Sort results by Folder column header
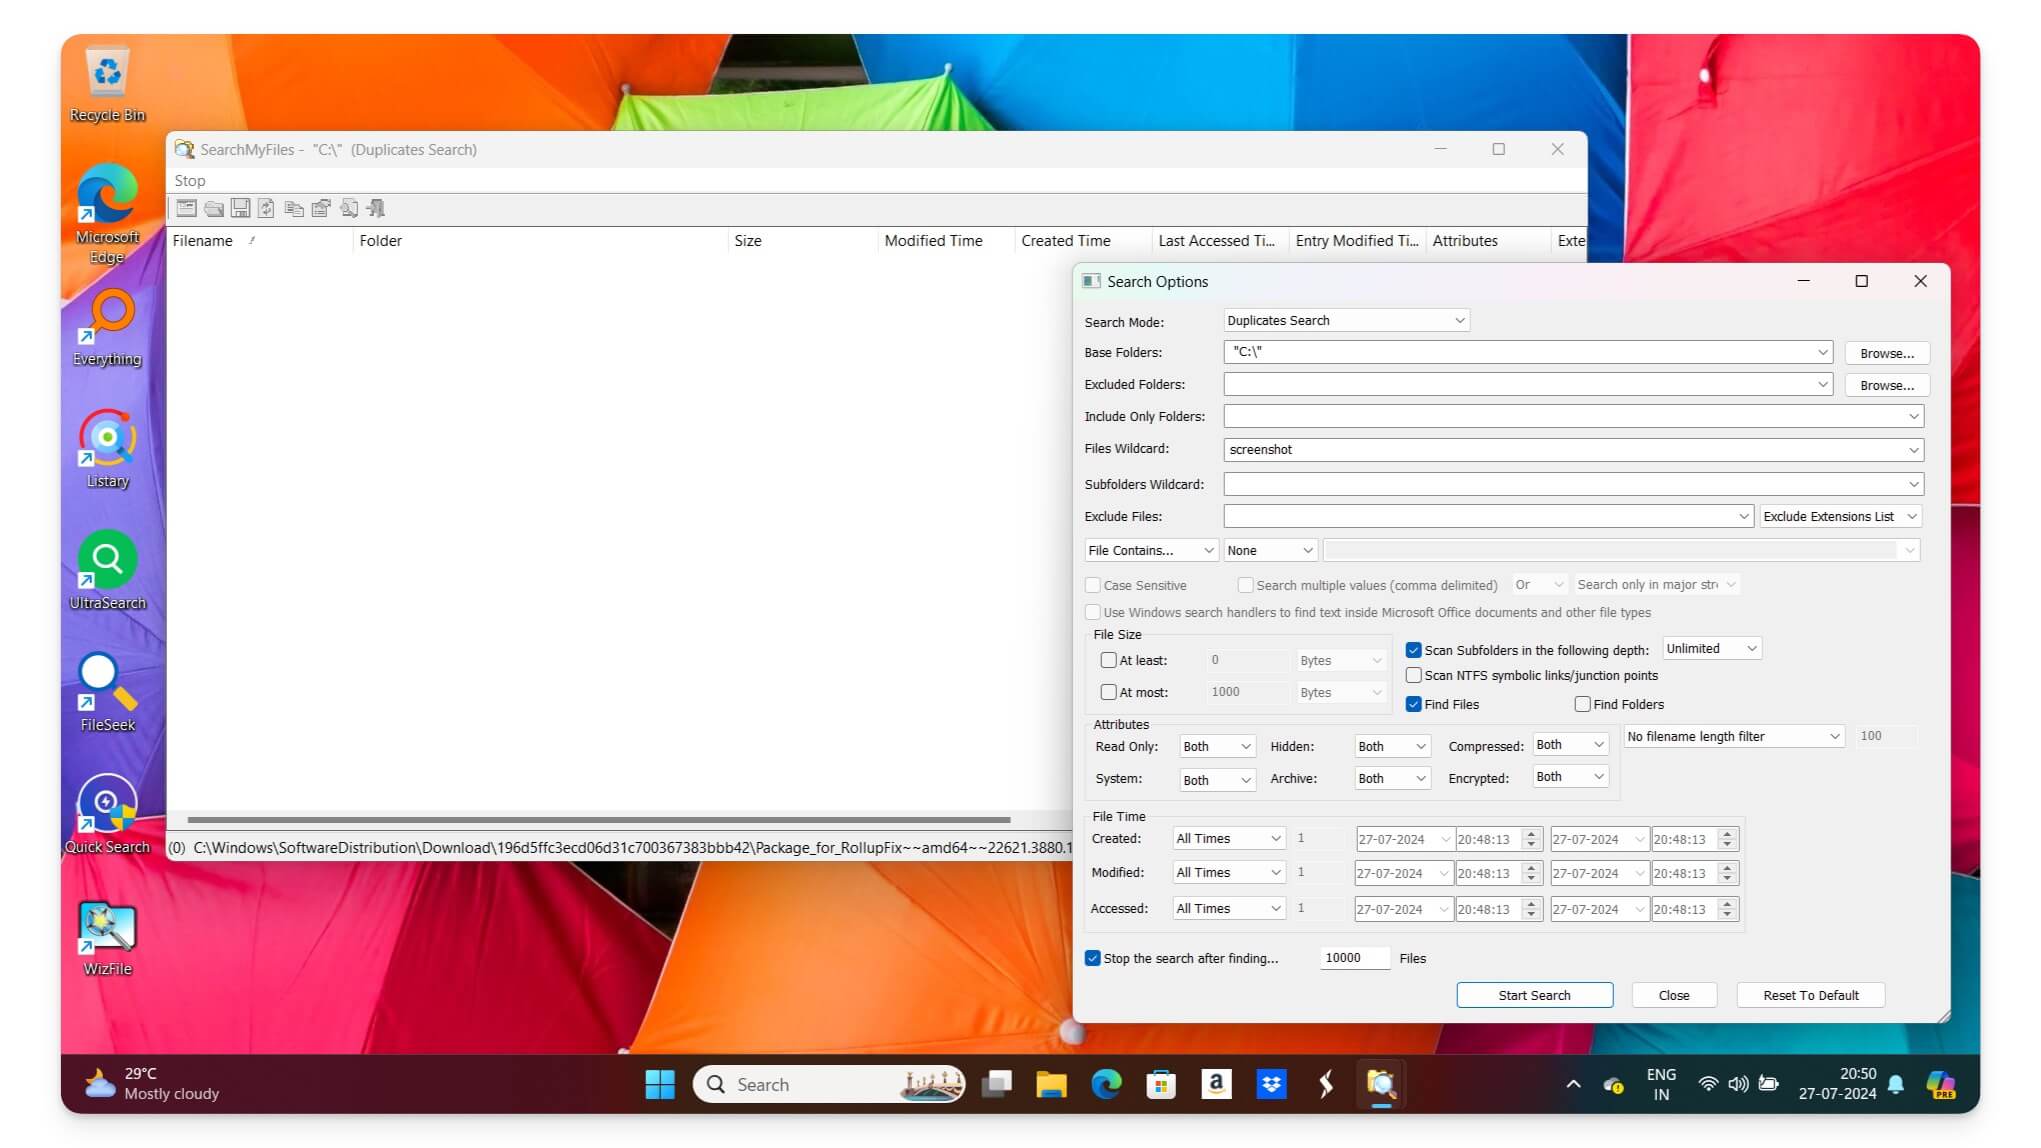This screenshot has width=2041, height=1148. pos(381,241)
